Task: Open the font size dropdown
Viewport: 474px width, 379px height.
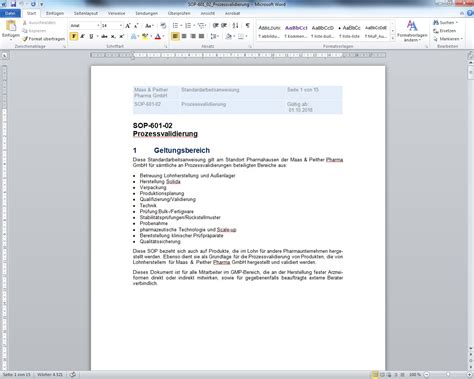Action: (120, 26)
